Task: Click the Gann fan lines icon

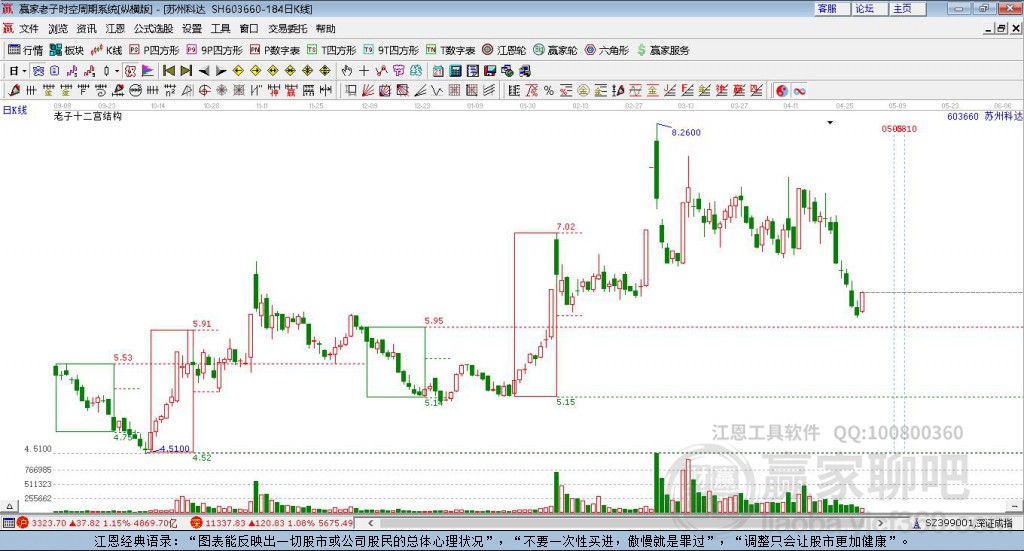Action: point(368,91)
